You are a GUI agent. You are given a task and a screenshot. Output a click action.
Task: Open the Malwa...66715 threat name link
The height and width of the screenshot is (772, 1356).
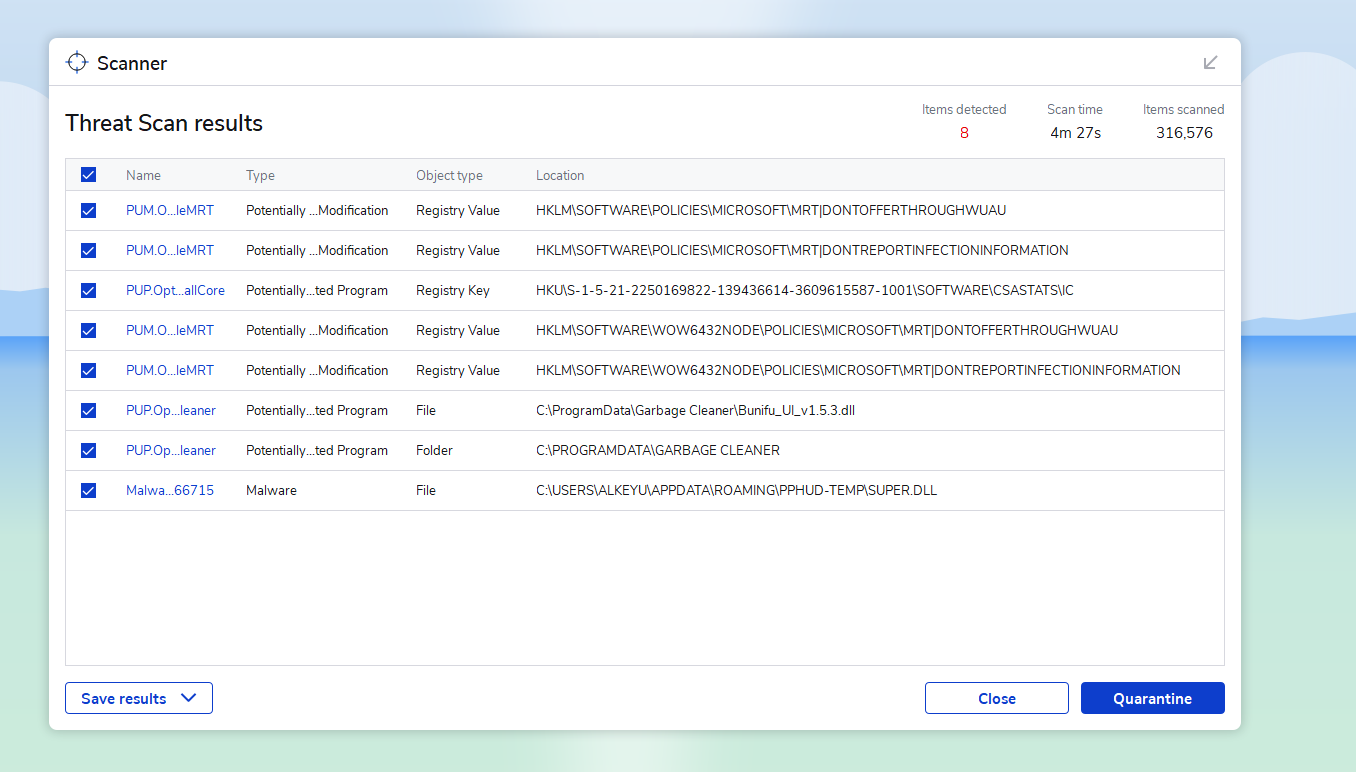click(x=170, y=491)
